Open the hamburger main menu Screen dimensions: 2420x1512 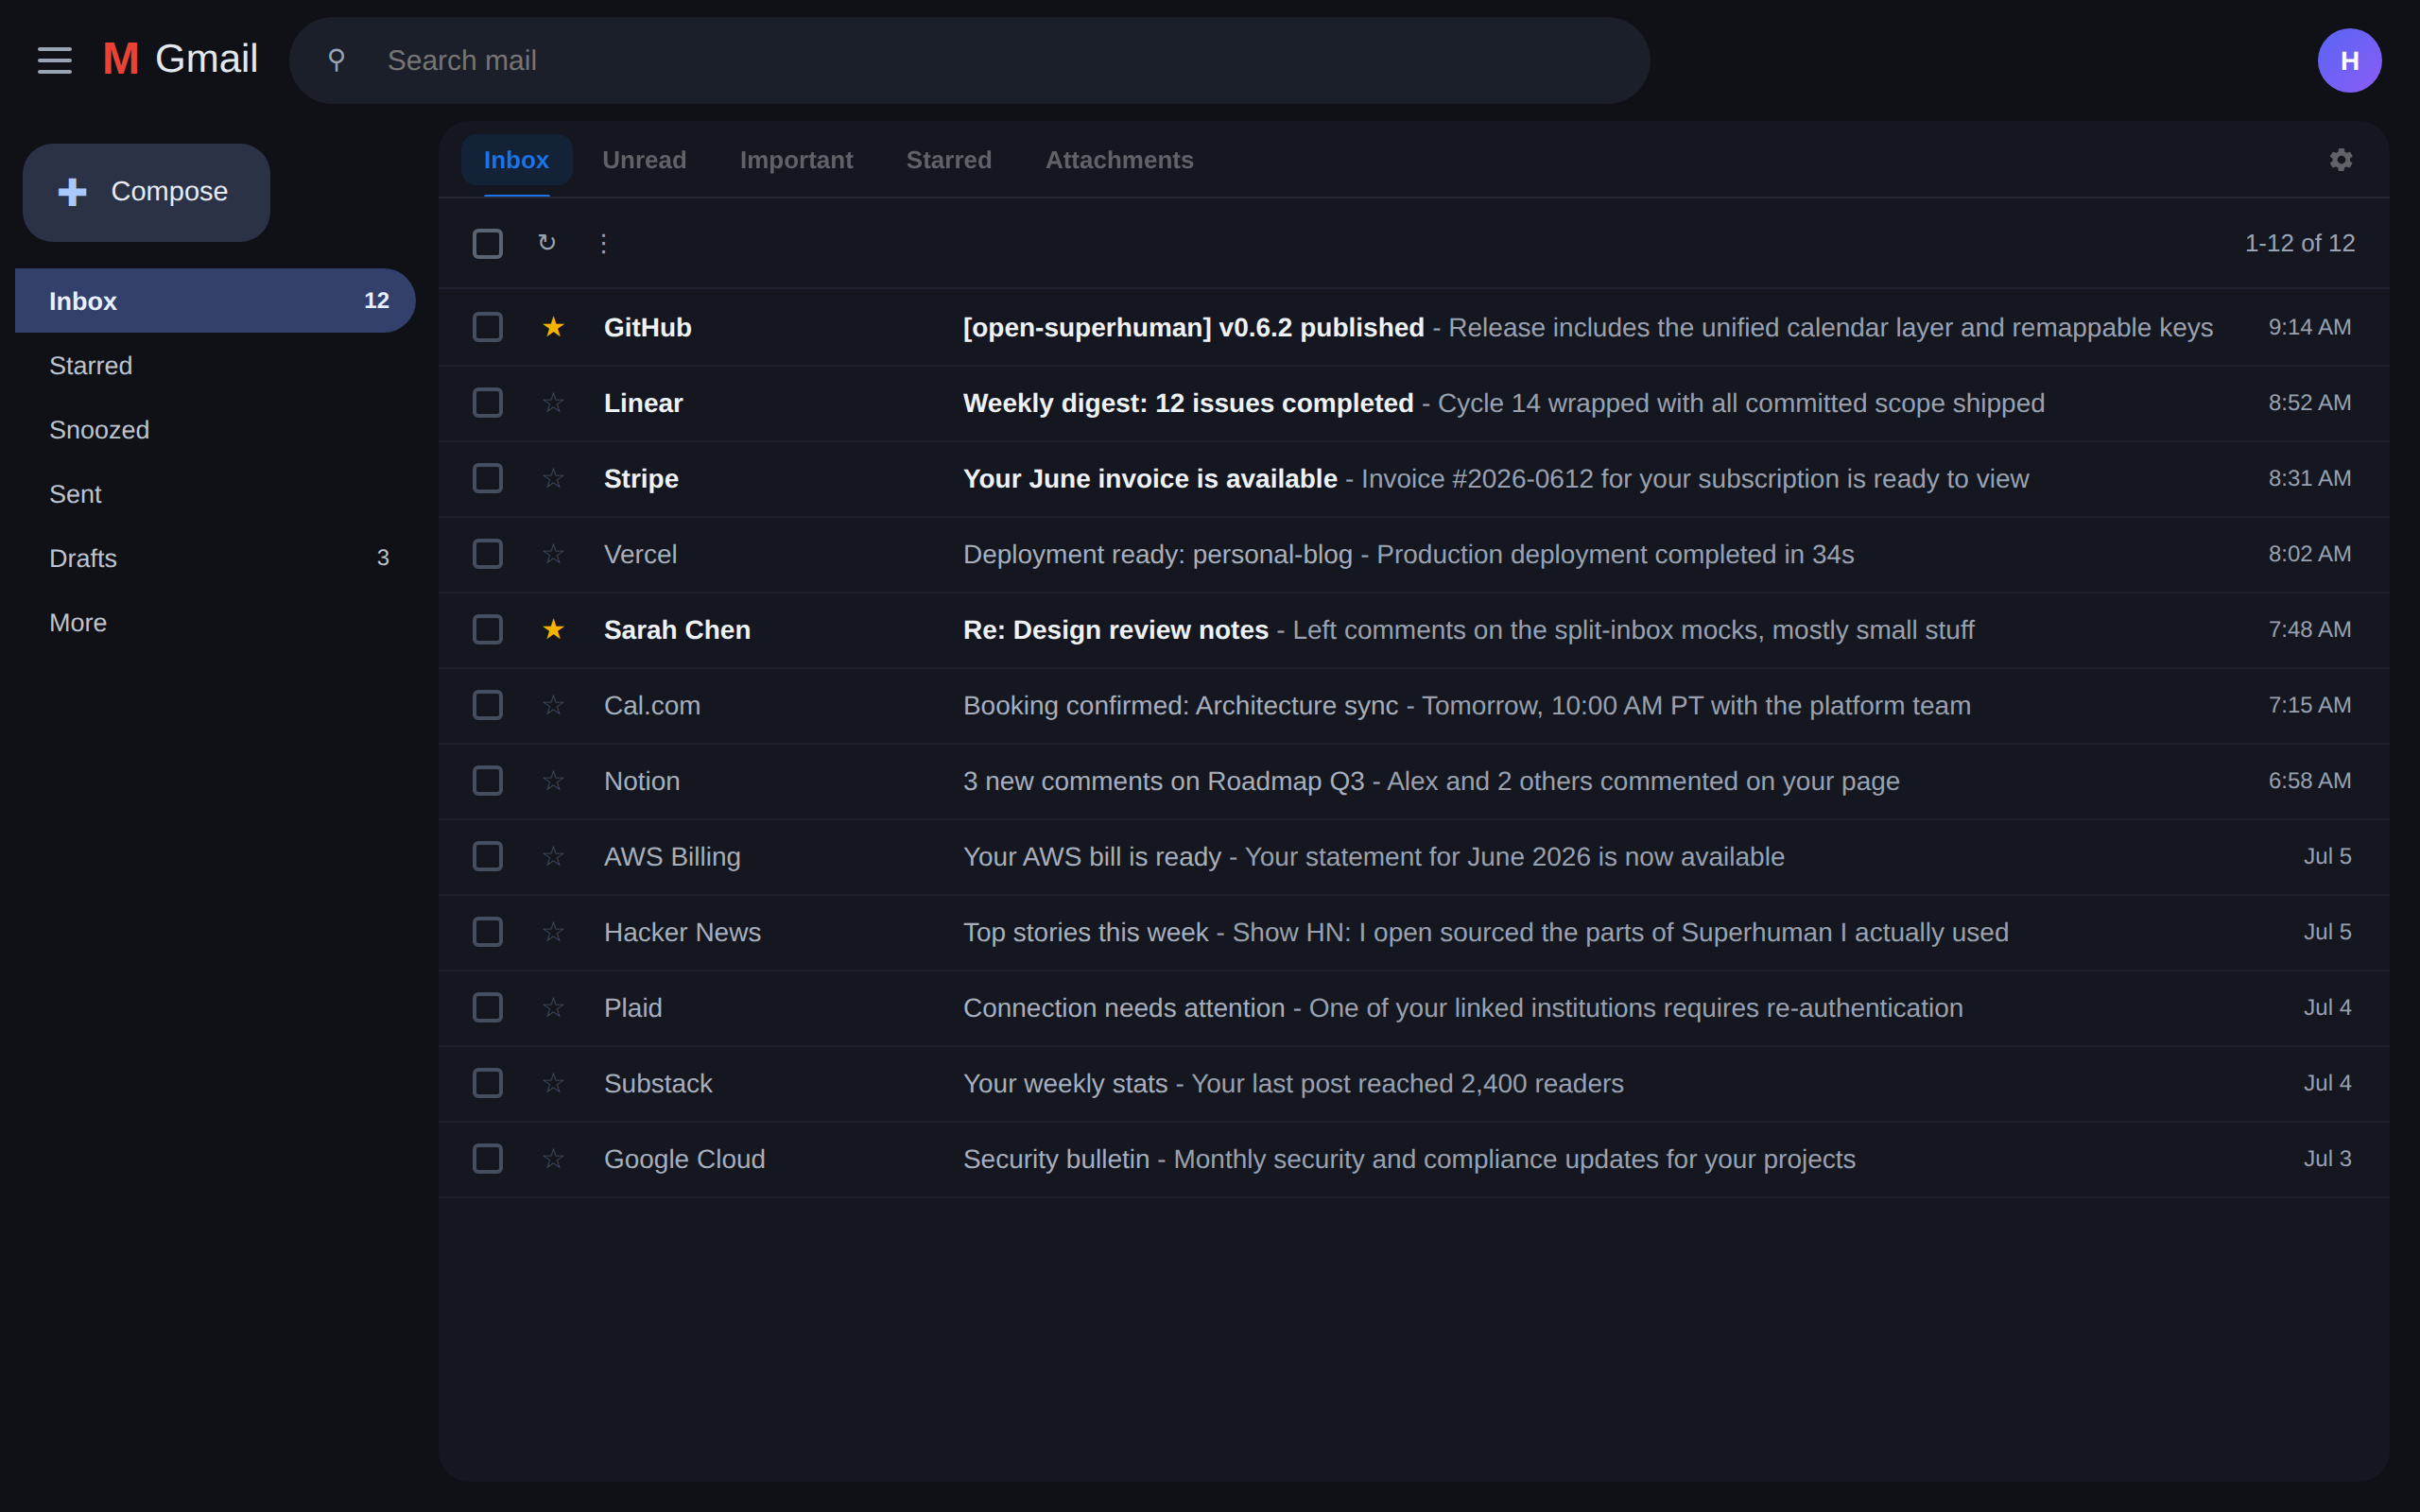pyautogui.click(x=54, y=60)
